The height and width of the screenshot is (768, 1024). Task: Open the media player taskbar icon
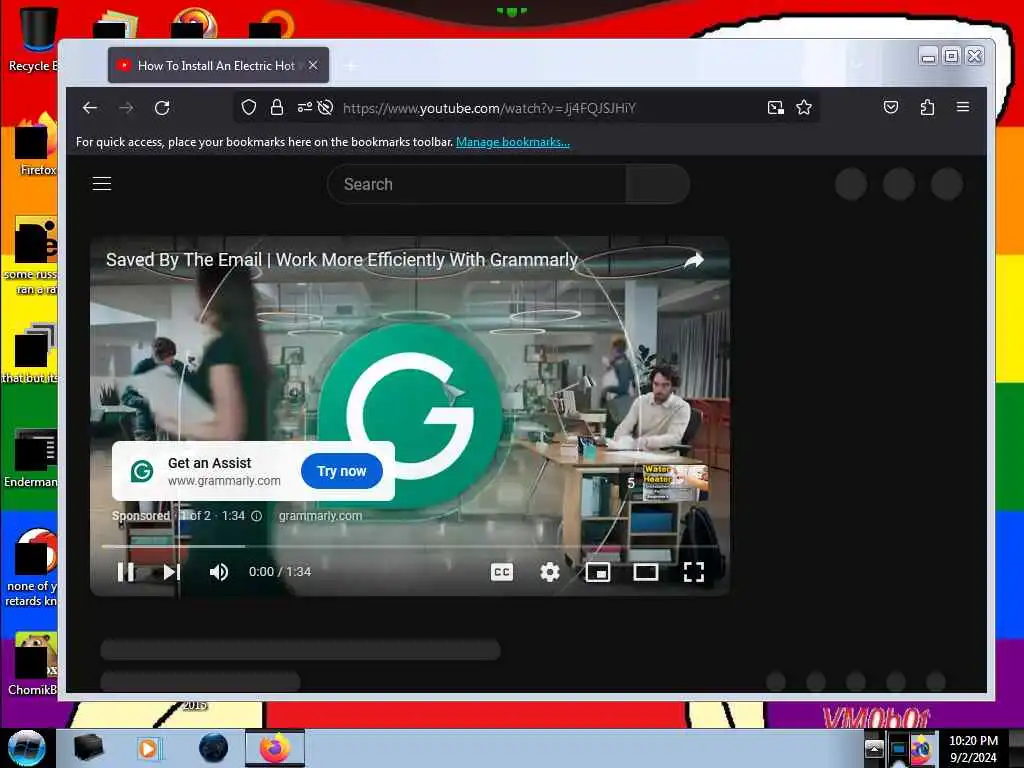(148, 748)
